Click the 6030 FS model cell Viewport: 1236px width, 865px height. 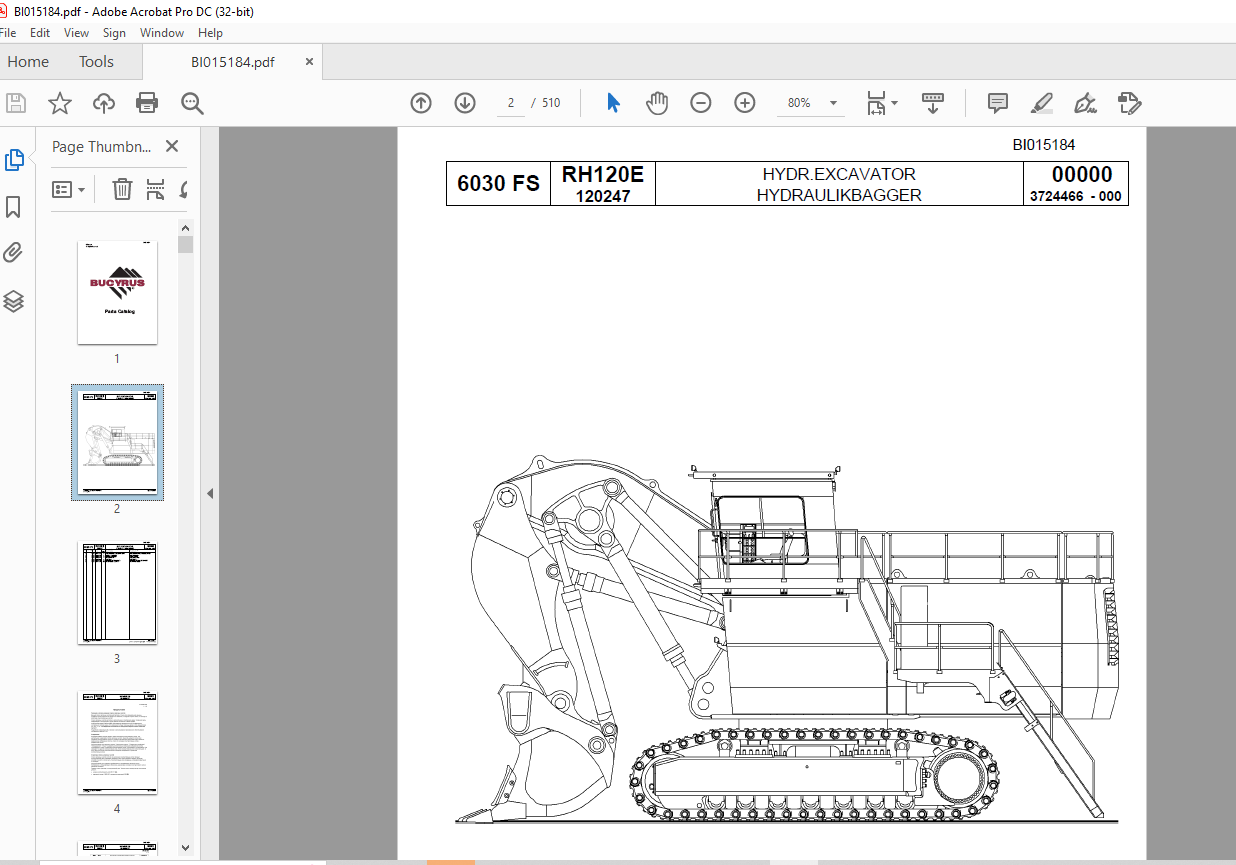click(x=498, y=183)
